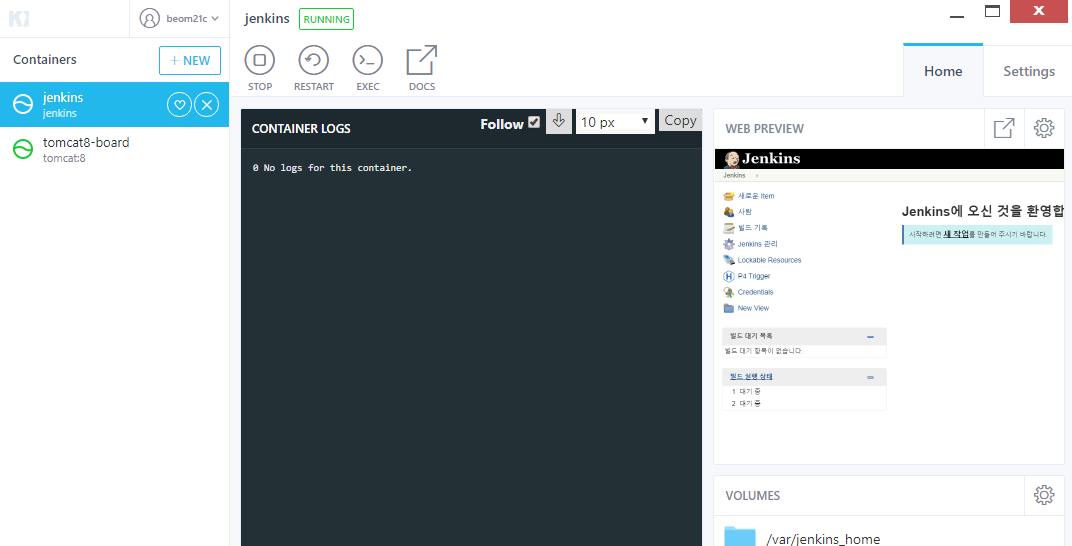Click the scroll-to-bottom arrow button
Image resolution: width=1072 pixels, height=546 pixels.
click(559, 121)
